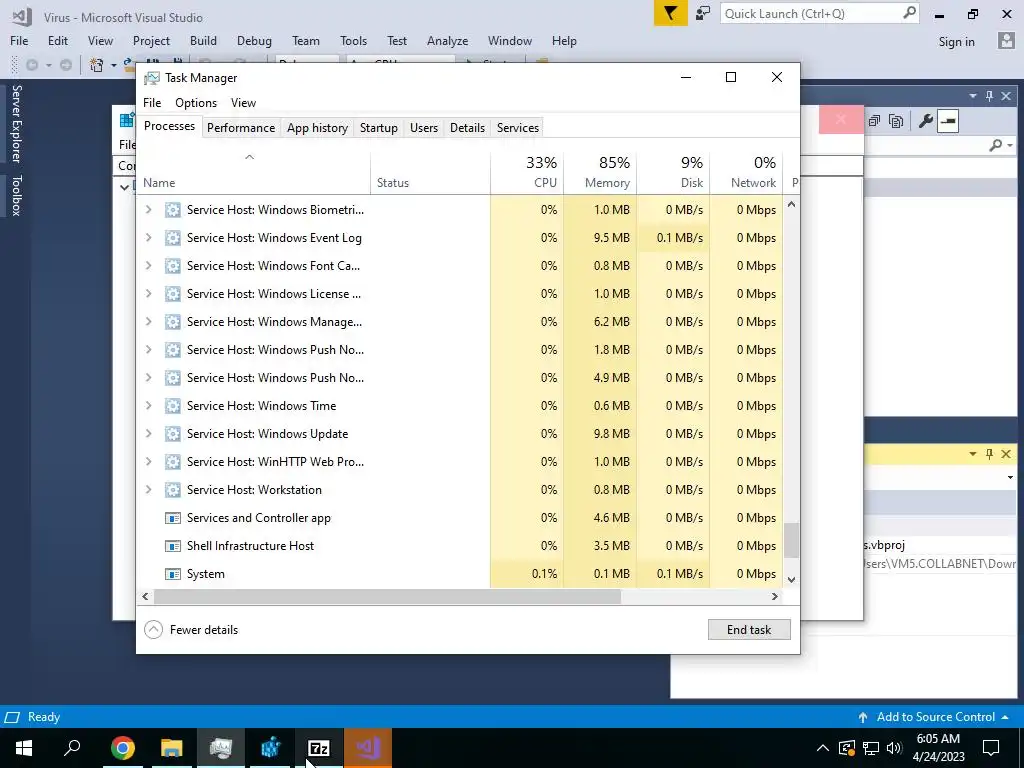Viewport: 1024px width, 768px height.
Task: Sort processes by the Disk column header
Action: click(x=673, y=172)
